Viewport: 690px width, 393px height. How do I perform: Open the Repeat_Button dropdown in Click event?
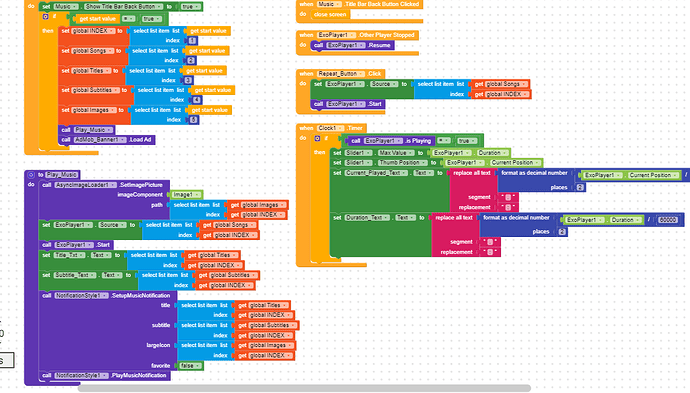341,74
